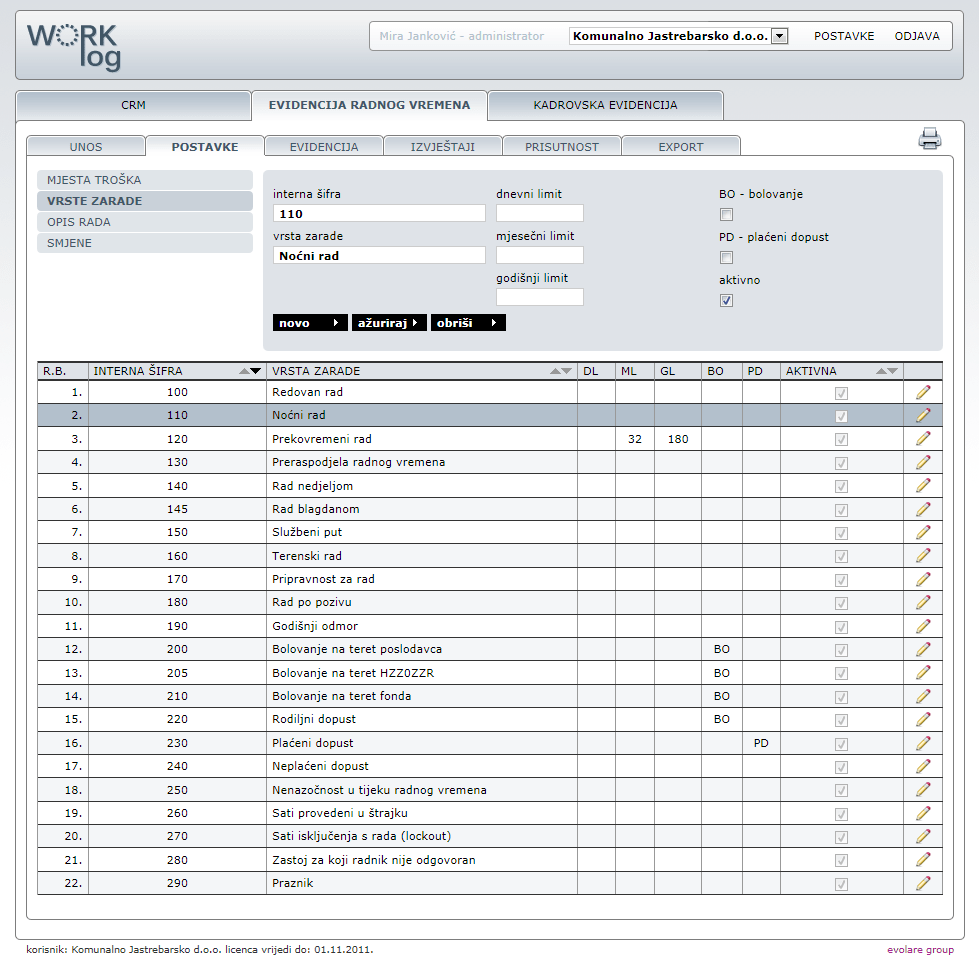Click the novo button
Screen dimensions: 979x967
point(310,323)
